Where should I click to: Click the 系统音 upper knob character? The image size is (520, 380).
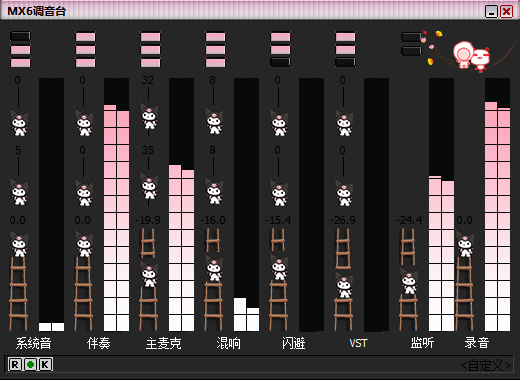(19, 122)
